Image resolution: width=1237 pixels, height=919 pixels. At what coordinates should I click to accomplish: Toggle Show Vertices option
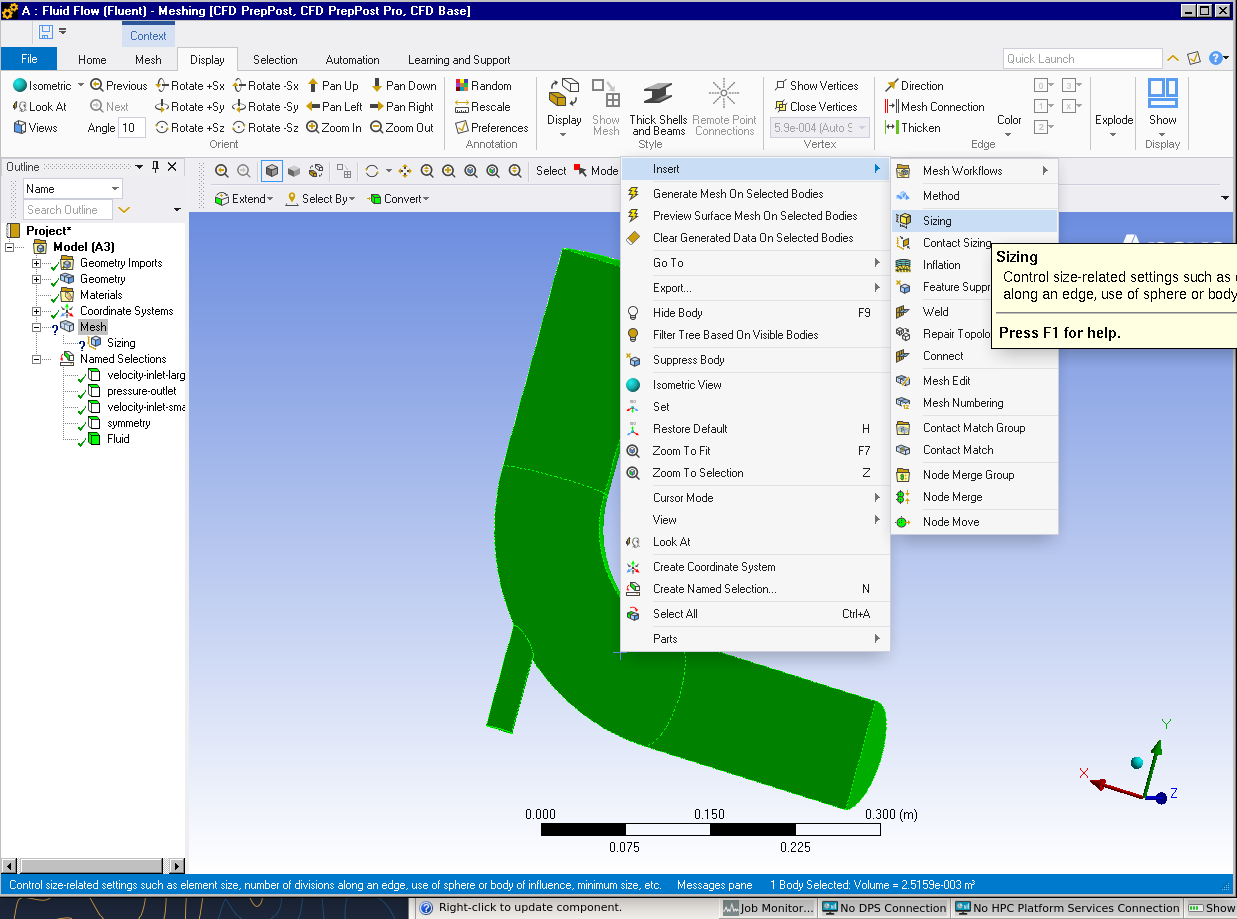(815, 86)
